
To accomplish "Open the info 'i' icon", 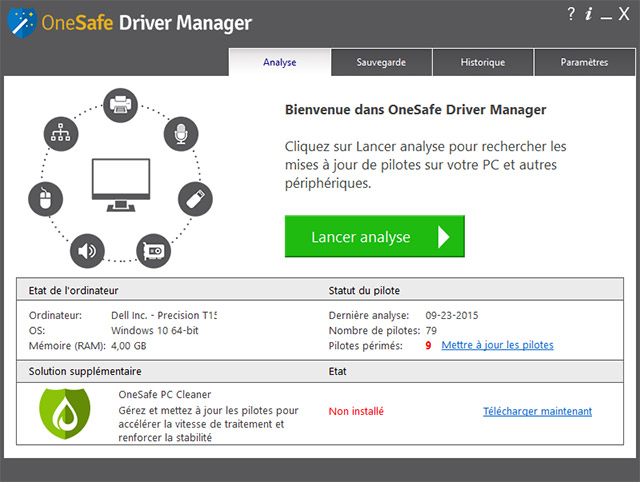I will (x=588, y=14).
